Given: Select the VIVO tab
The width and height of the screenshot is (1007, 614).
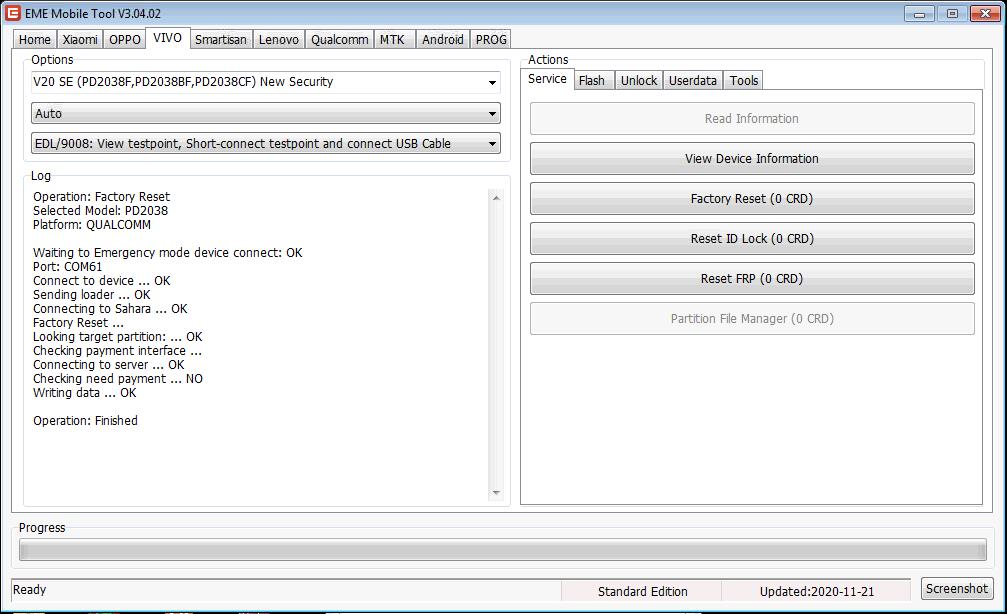Looking at the screenshot, I should [x=168, y=38].
